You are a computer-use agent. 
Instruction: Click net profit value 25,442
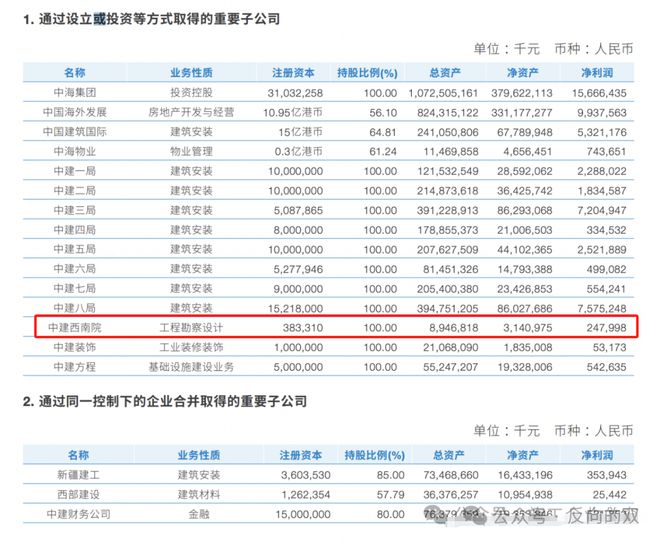pos(609,495)
